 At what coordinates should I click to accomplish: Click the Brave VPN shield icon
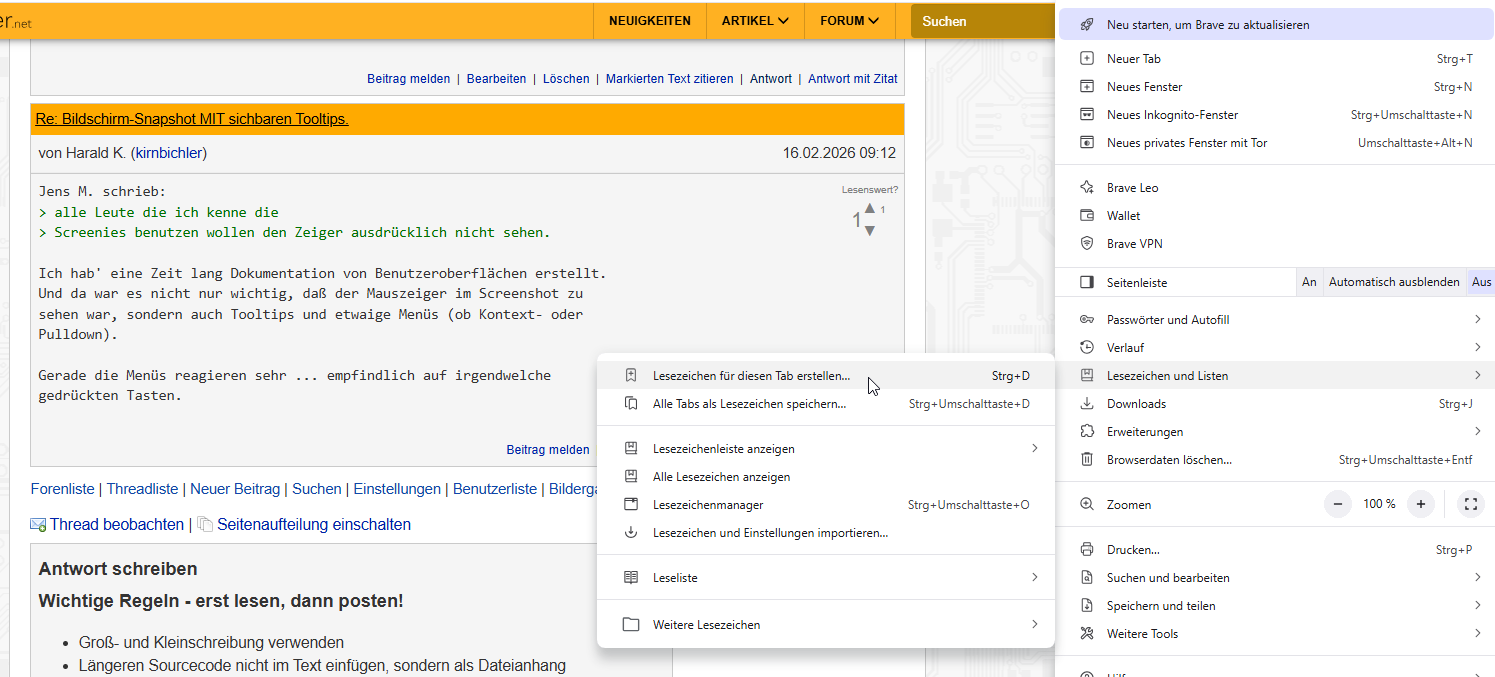pyautogui.click(x=1087, y=244)
